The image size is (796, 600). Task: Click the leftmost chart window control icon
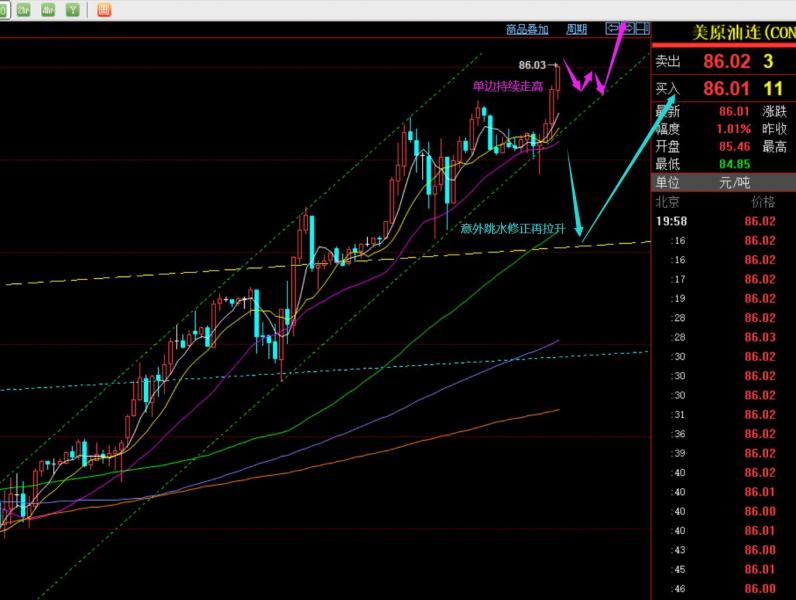(612, 29)
